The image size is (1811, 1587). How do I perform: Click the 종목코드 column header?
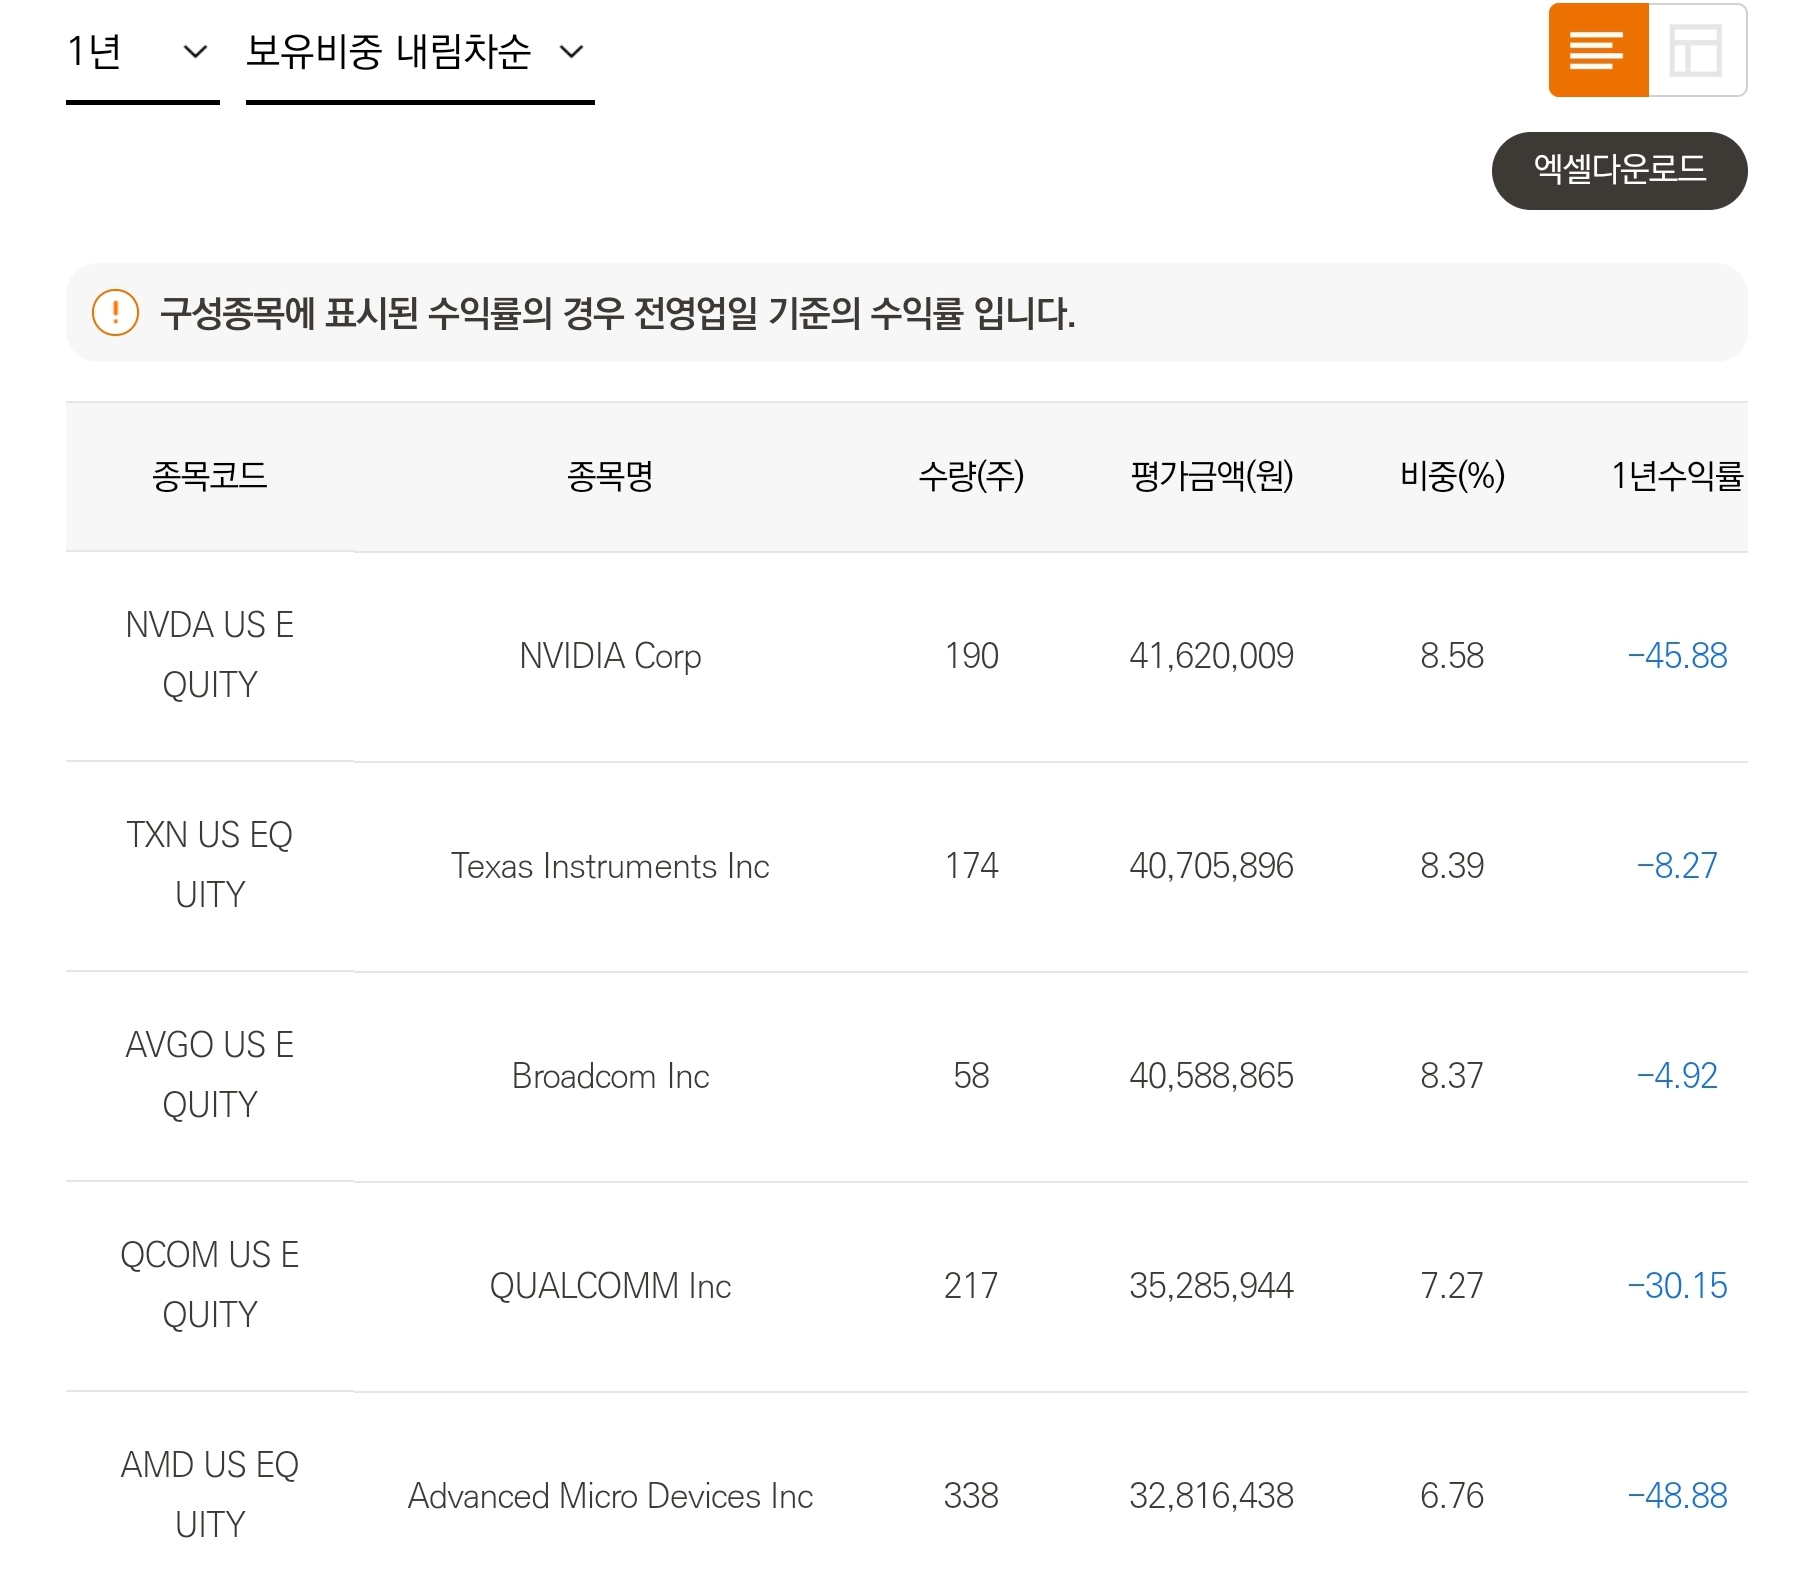(x=210, y=476)
